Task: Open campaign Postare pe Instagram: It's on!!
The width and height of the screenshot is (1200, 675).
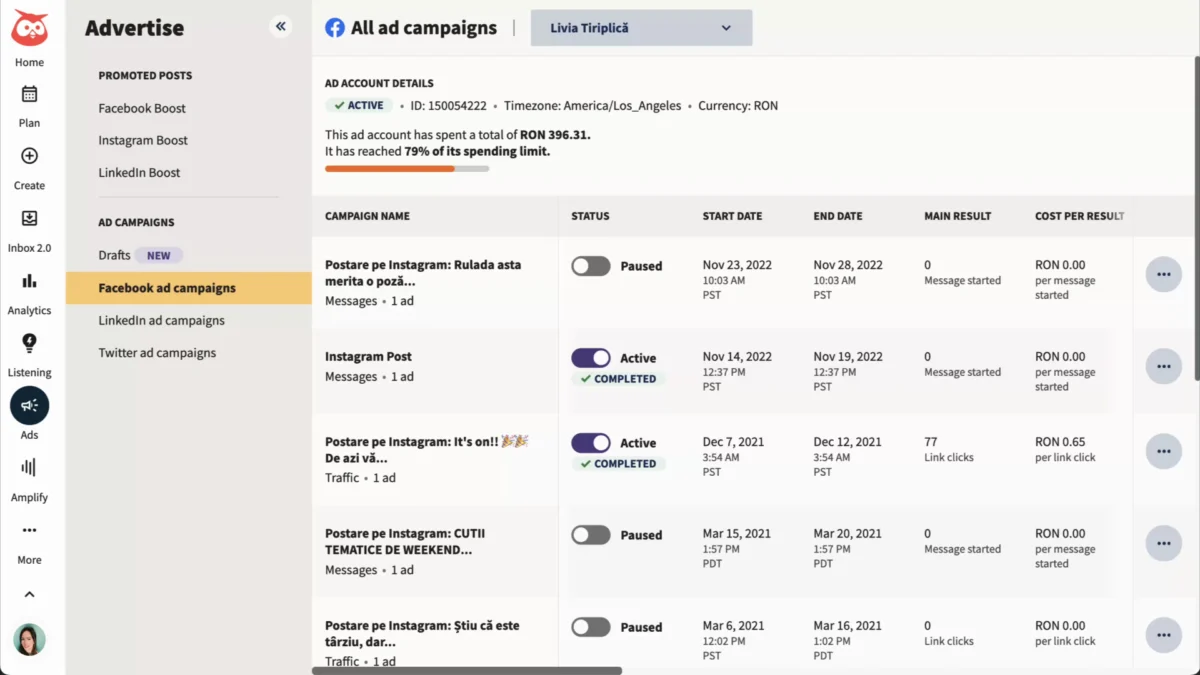Action: (427, 450)
